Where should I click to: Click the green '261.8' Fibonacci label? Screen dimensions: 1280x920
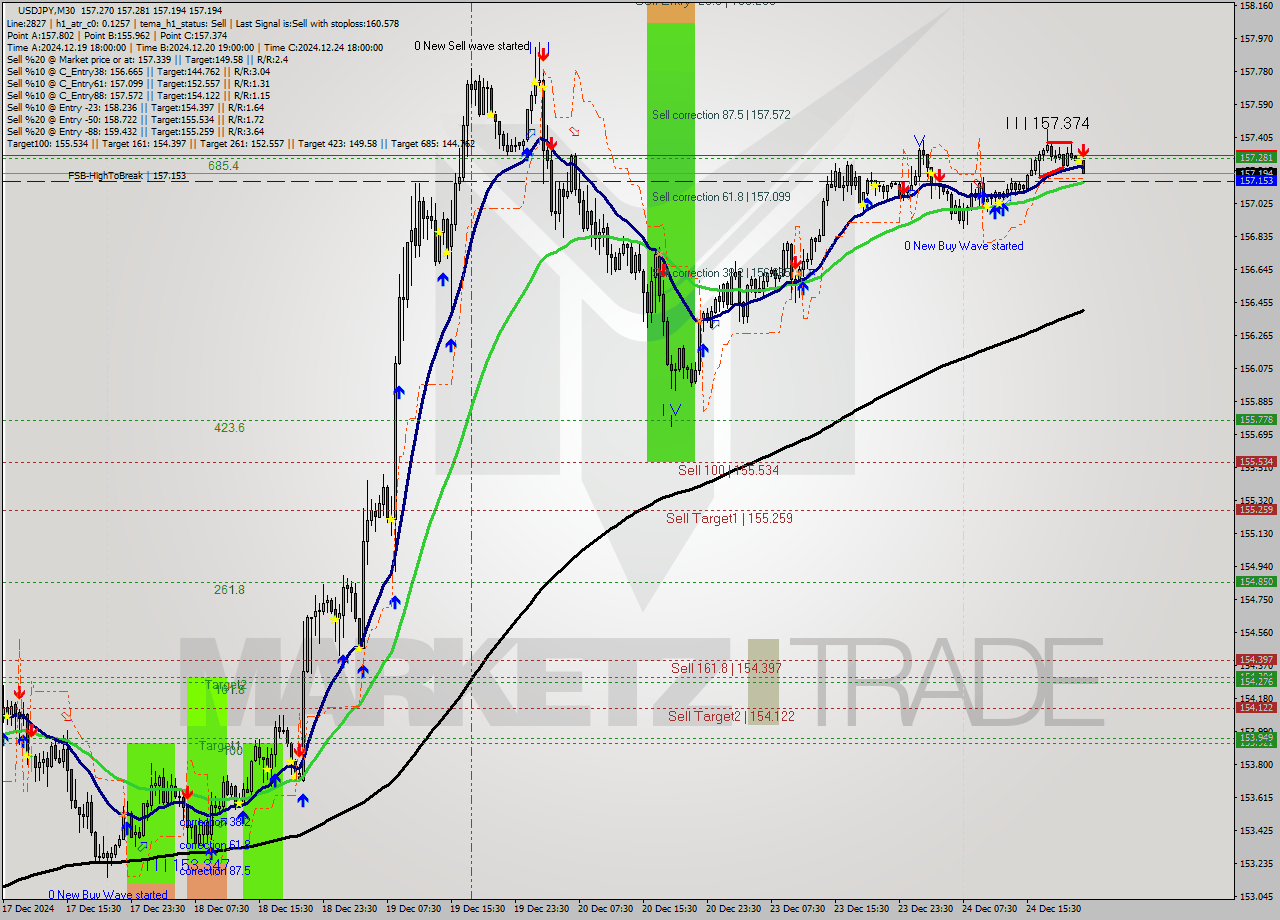[x=229, y=590]
